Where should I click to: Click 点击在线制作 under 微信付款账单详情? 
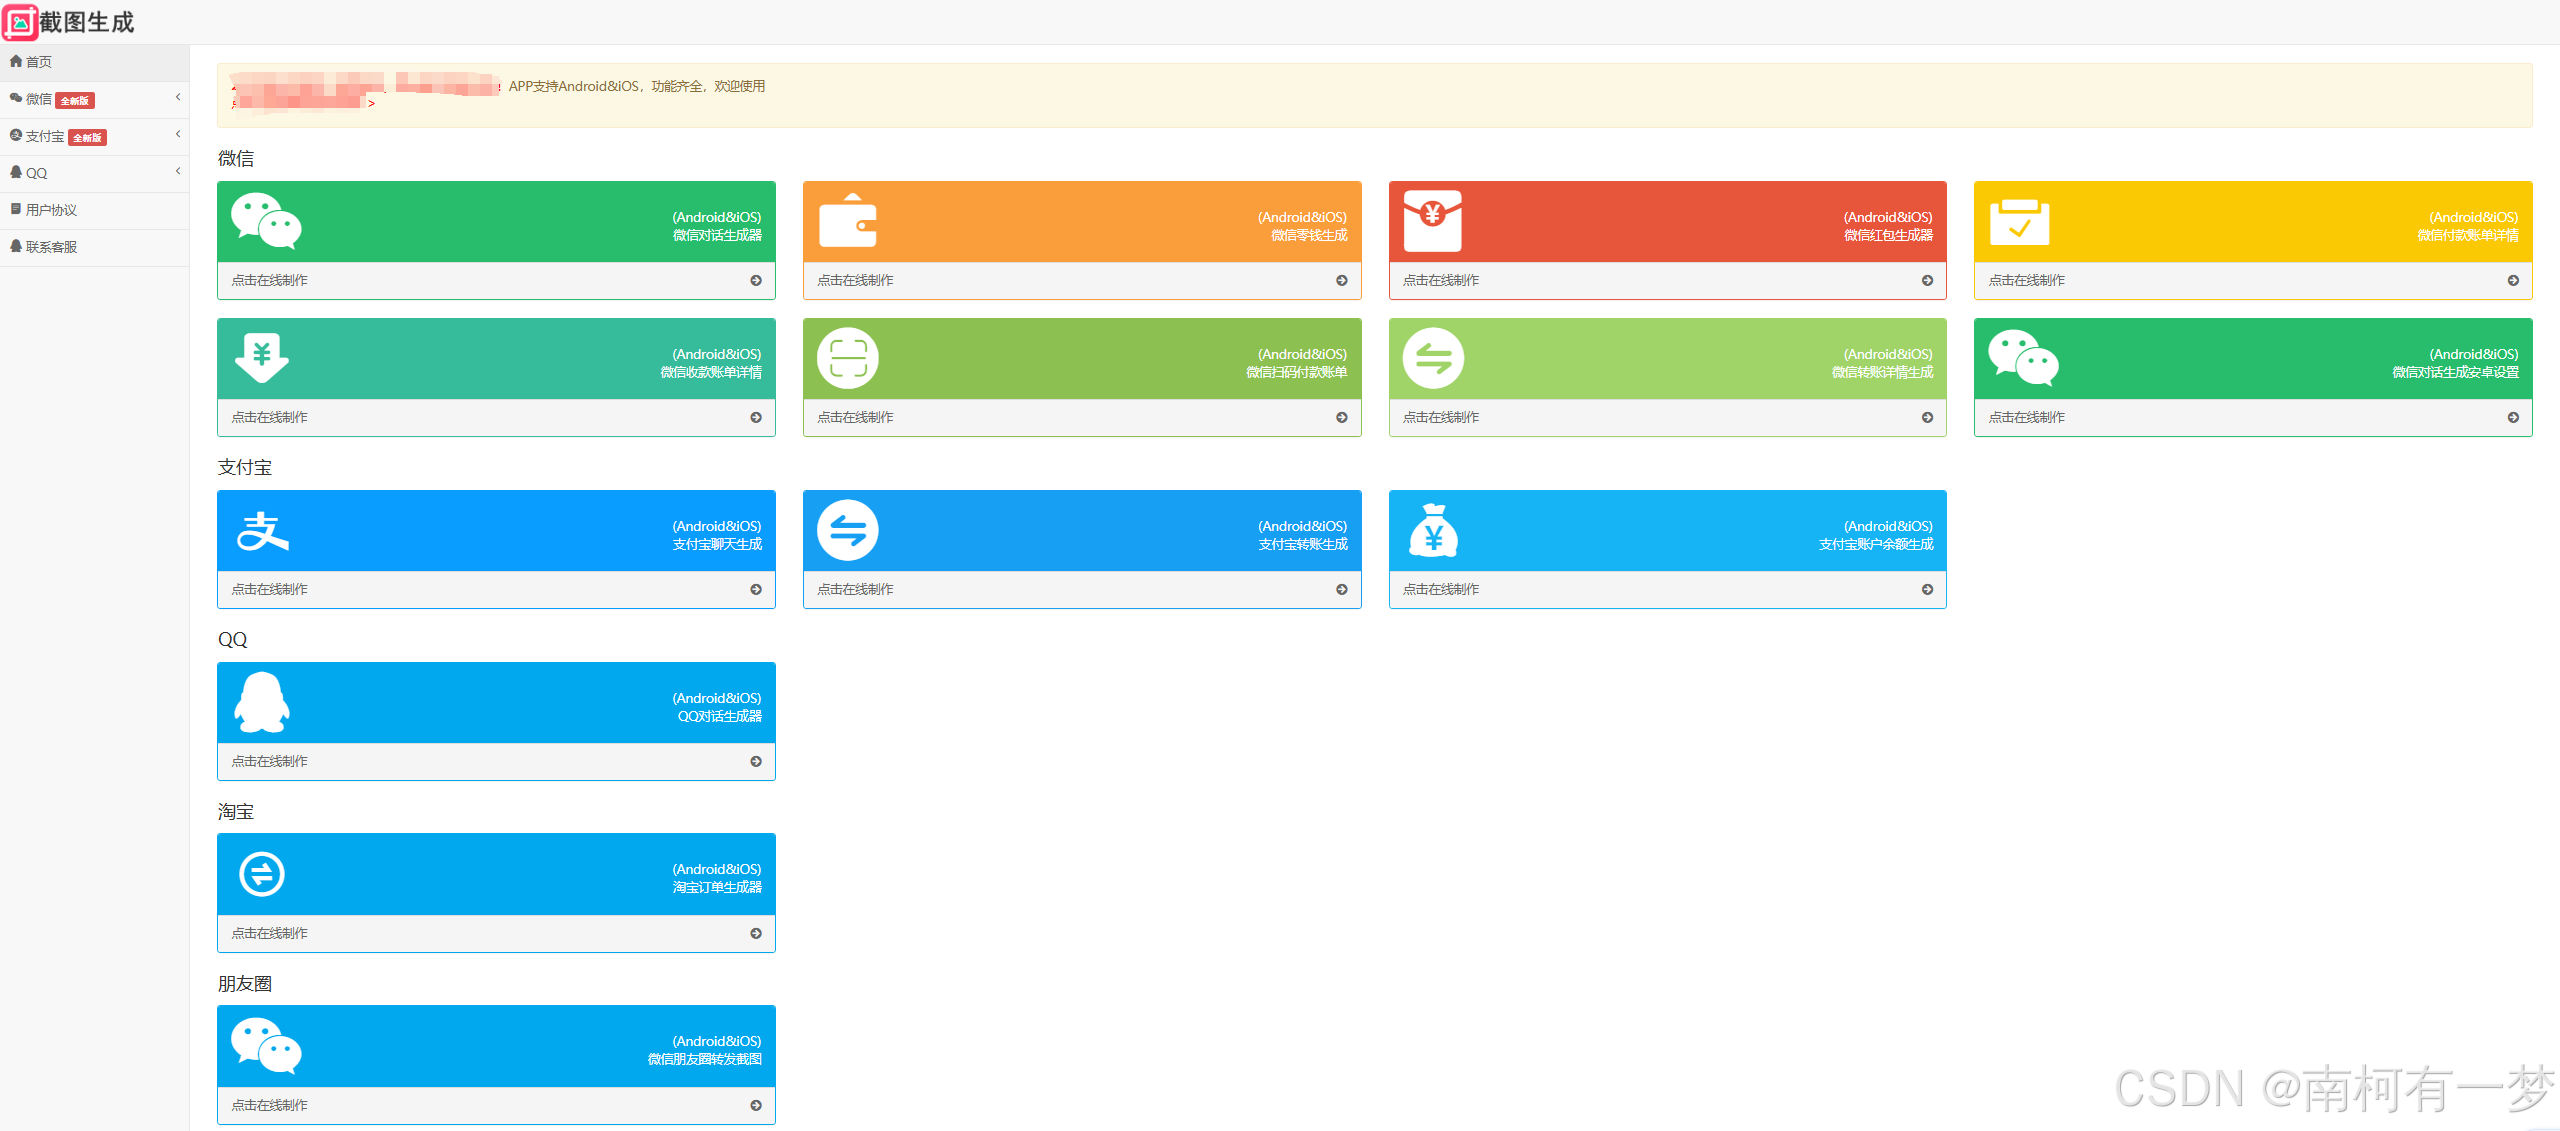(2026, 280)
